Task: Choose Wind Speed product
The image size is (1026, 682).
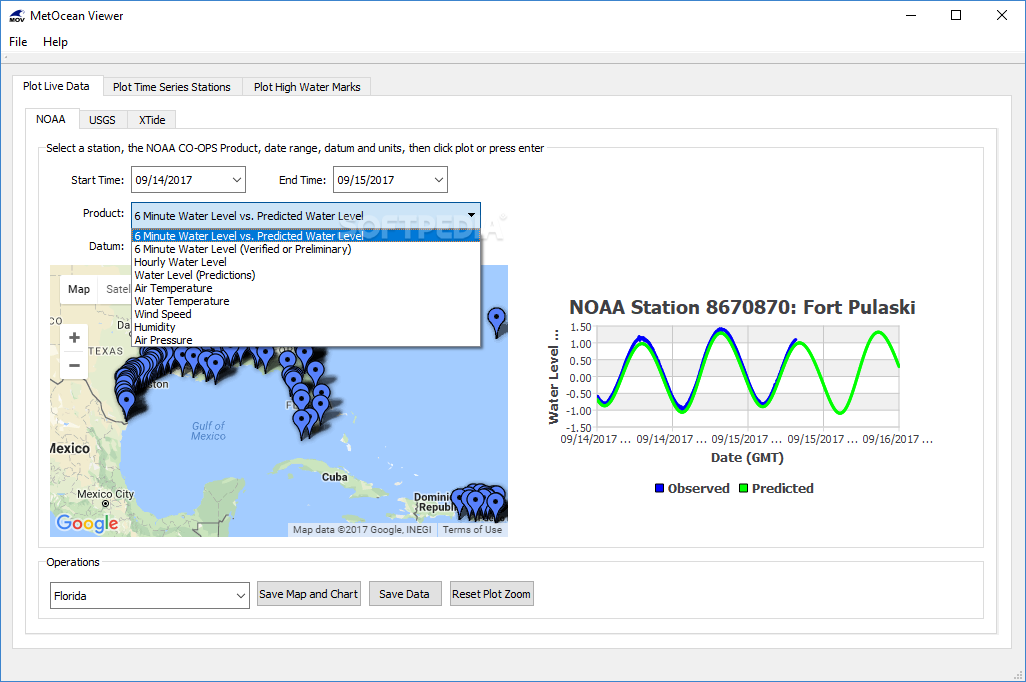Action: [306, 314]
